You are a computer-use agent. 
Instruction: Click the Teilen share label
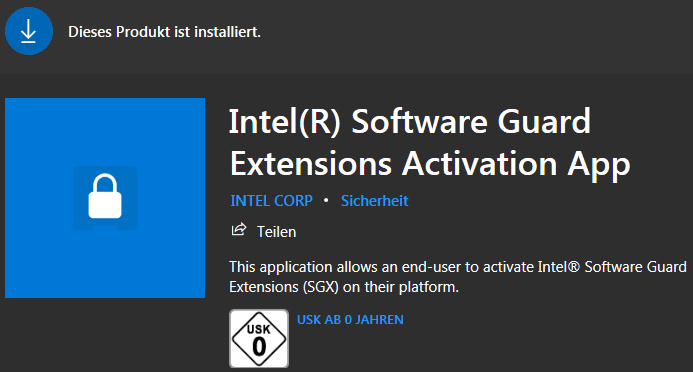[277, 232]
